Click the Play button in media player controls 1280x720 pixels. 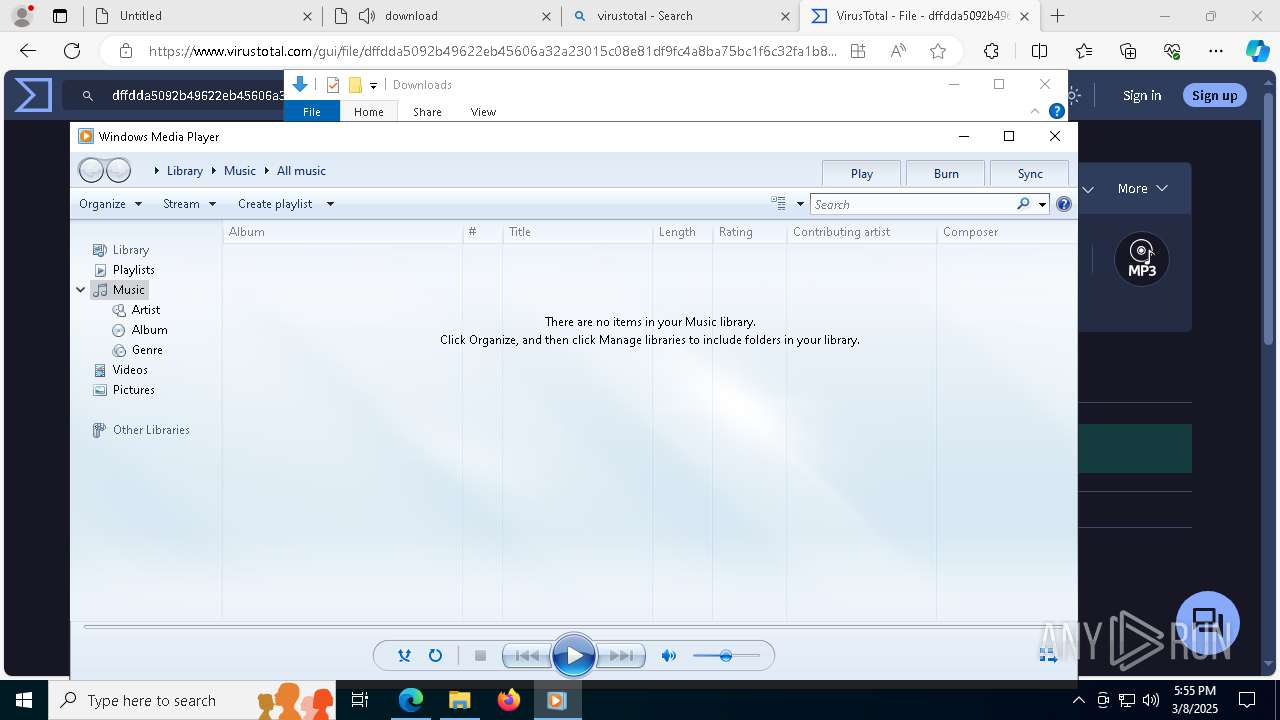[574, 656]
